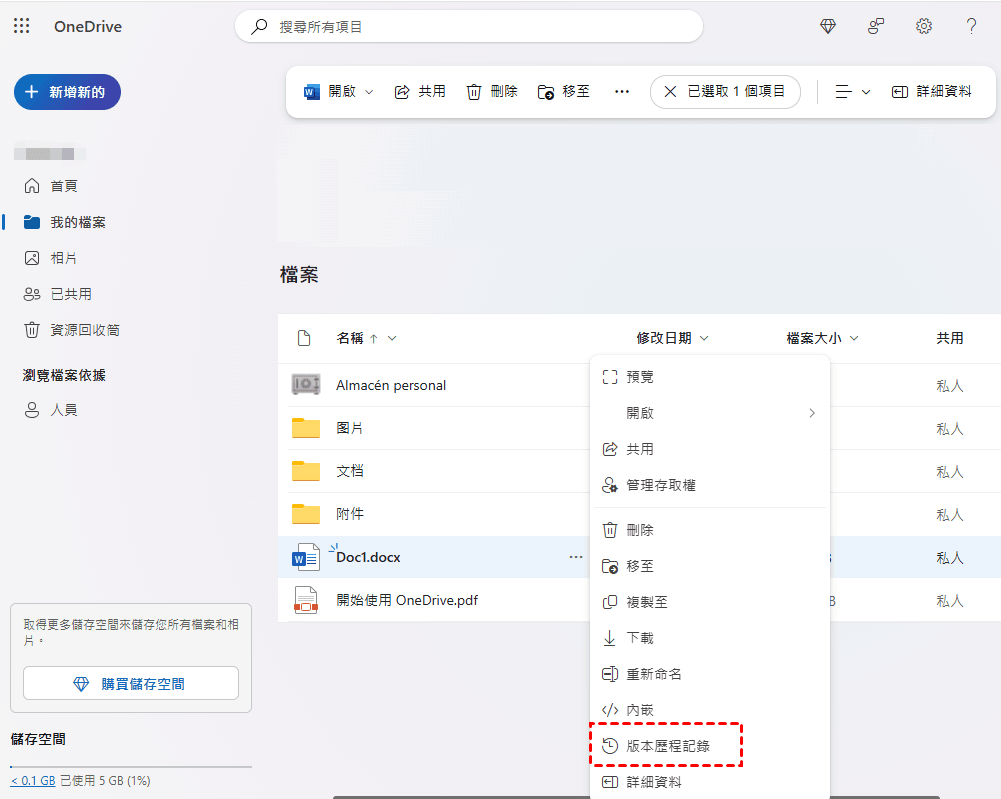Screen dimensions: 1001x799
Task: Choose 重新命名 in the context menu
Action: [x=710, y=673]
